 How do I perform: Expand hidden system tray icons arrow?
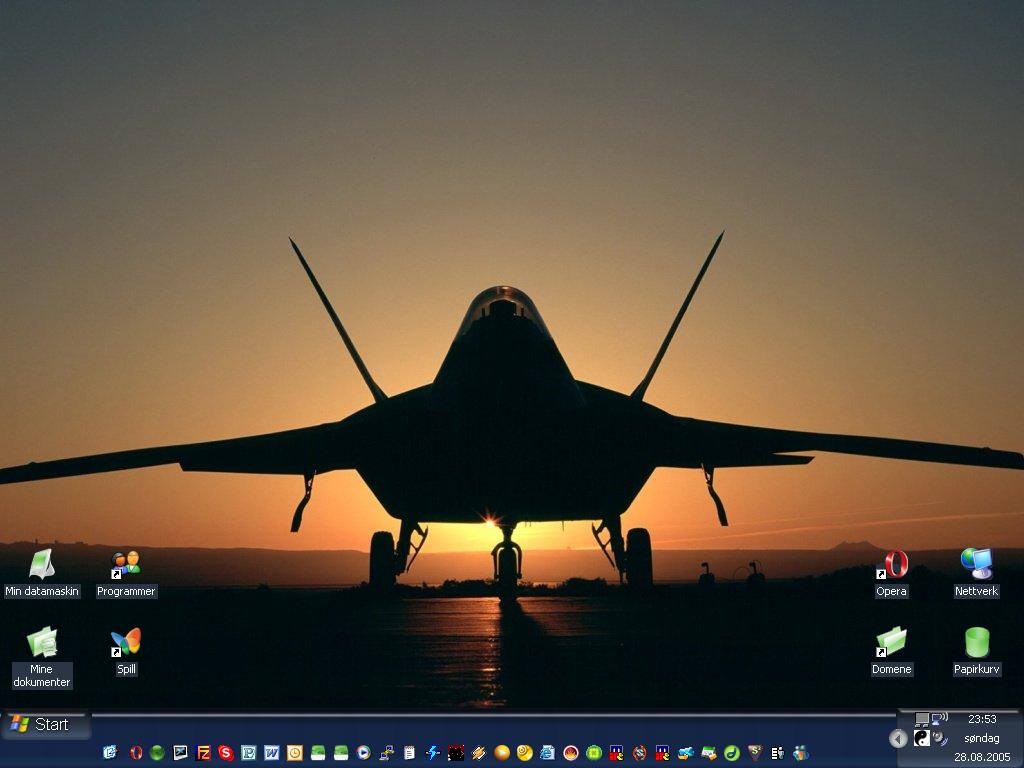click(x=898, y=738)
